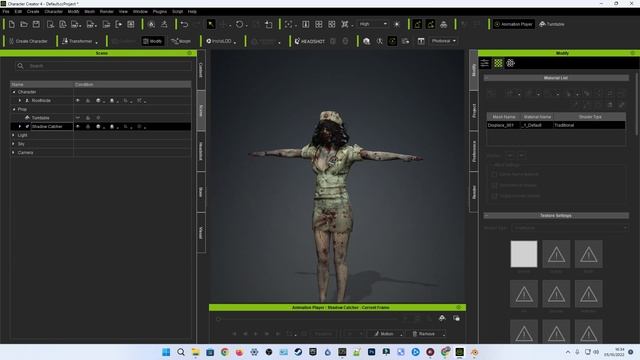This screenshot has width=640, height=360.
Task: Open the Edit menu
Action: (x=18, y=11)
